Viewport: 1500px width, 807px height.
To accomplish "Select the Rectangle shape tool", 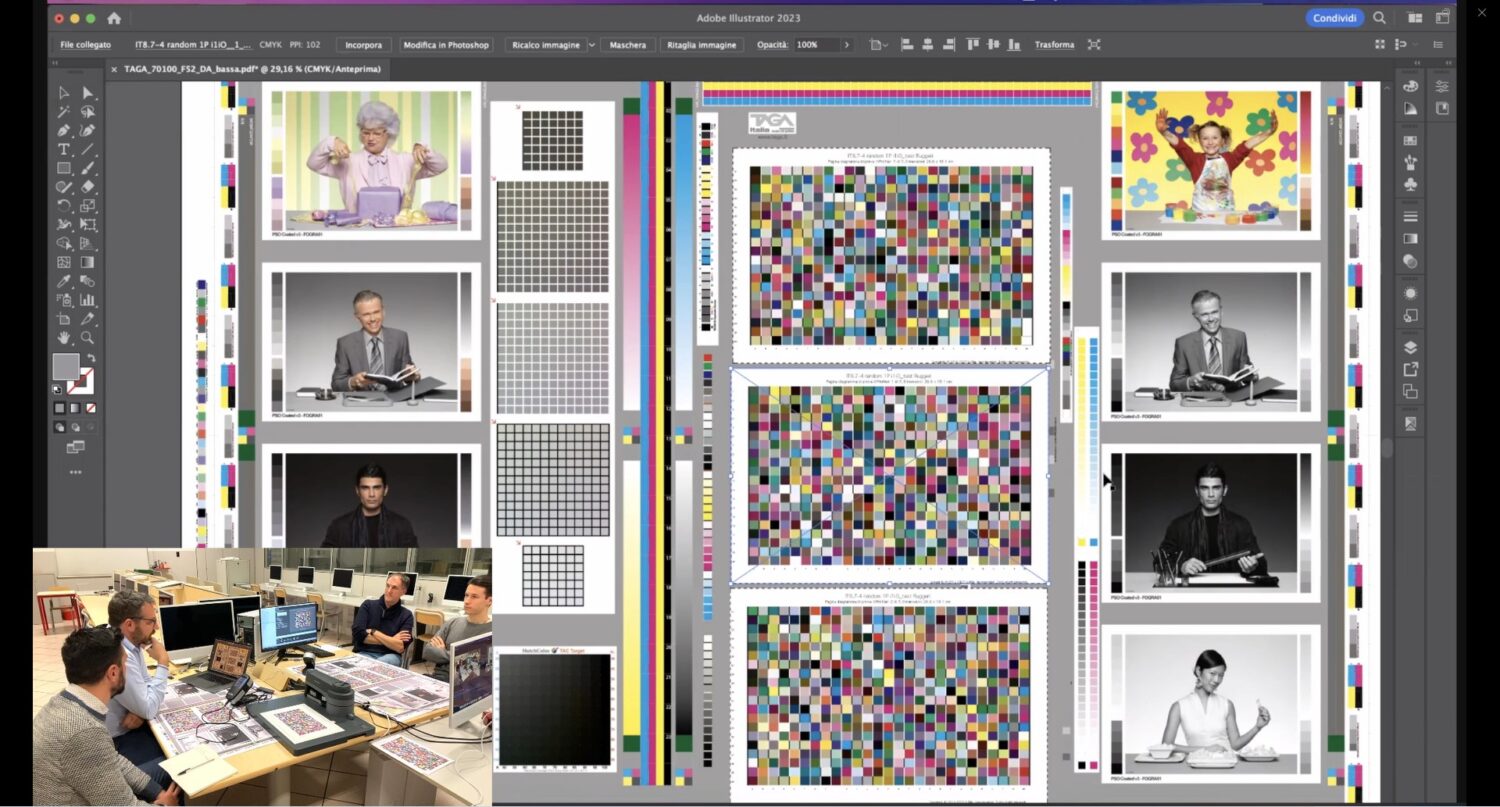I will (64, 168).
